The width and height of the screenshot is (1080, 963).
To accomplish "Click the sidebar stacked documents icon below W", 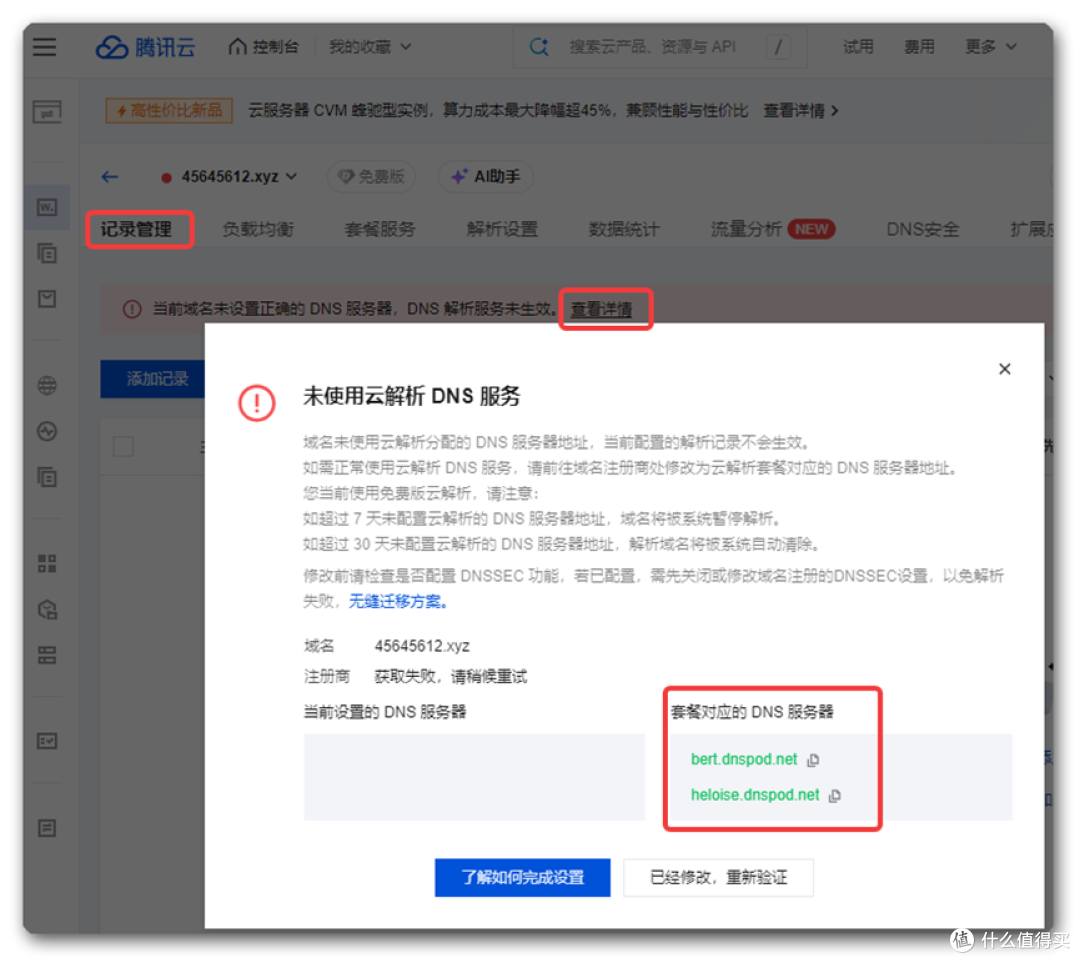I will 47,253.
